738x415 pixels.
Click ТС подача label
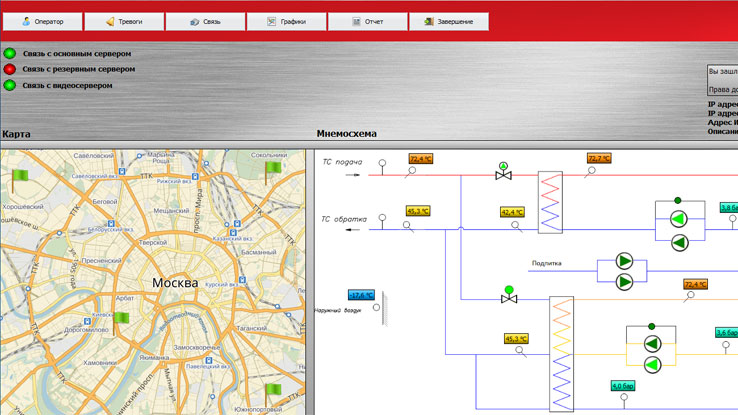342,162
